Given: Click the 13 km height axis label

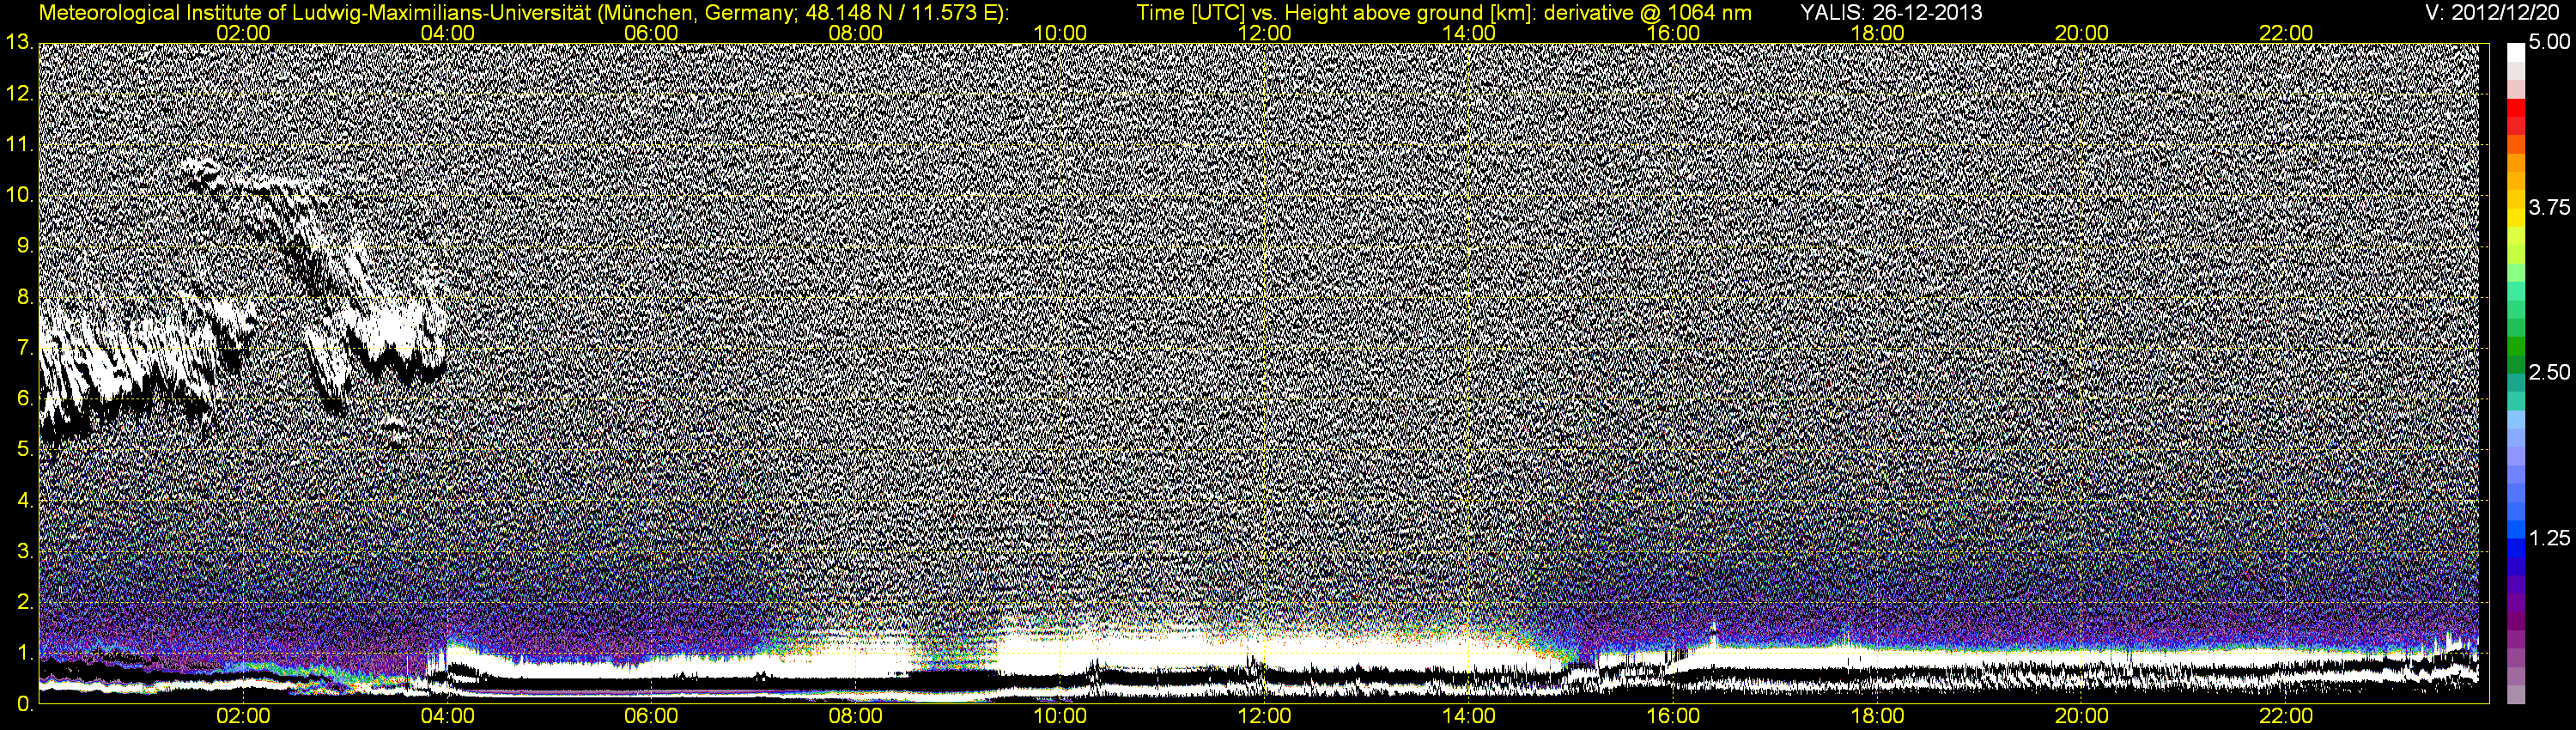Looking at the screenshot, I should tap(18, 43).
